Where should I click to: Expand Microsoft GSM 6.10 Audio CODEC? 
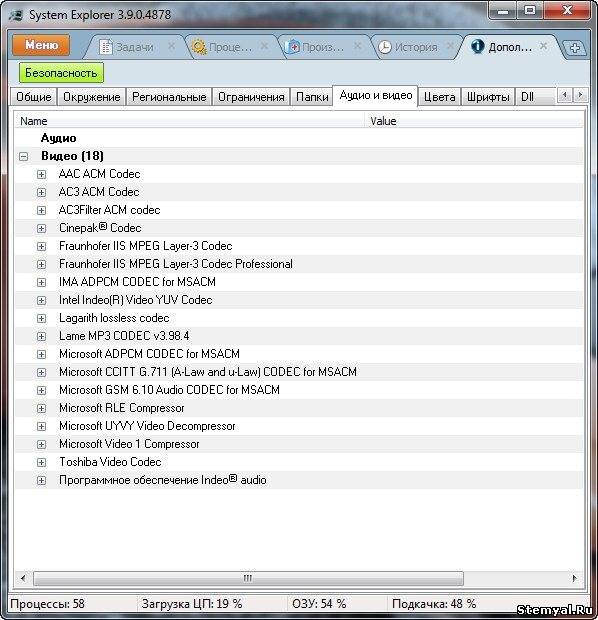[41, 390]
